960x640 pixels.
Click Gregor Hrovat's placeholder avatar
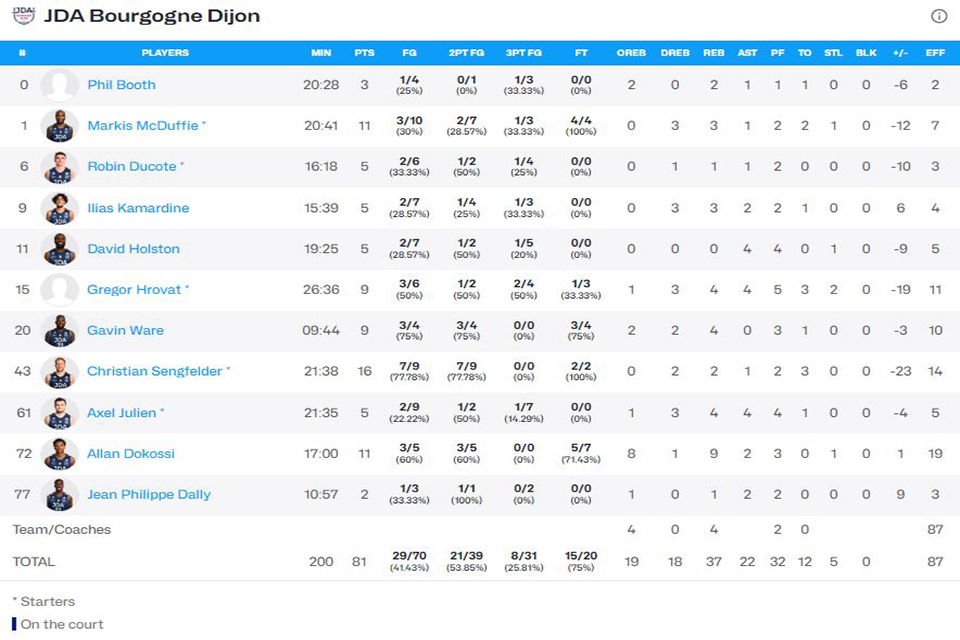point(59,289)
